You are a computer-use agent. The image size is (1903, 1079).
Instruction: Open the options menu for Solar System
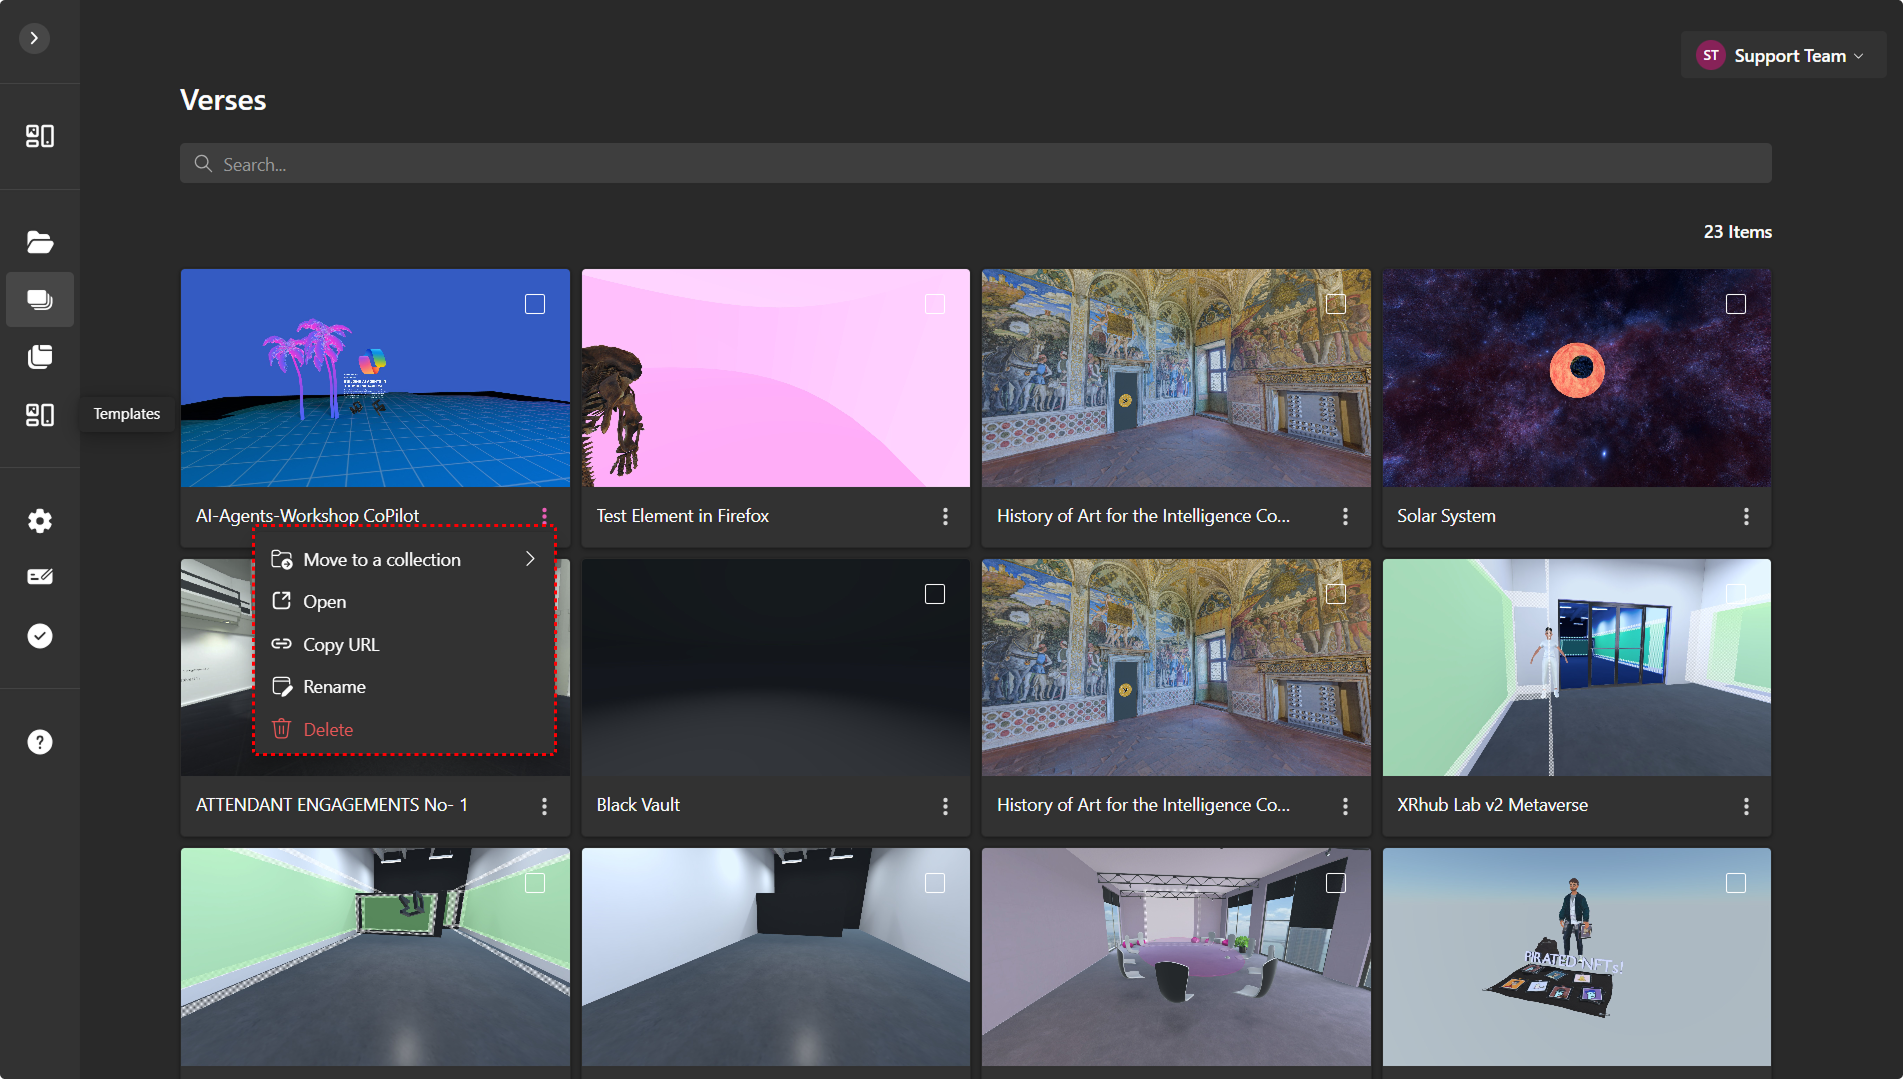tap(1747, 517)
